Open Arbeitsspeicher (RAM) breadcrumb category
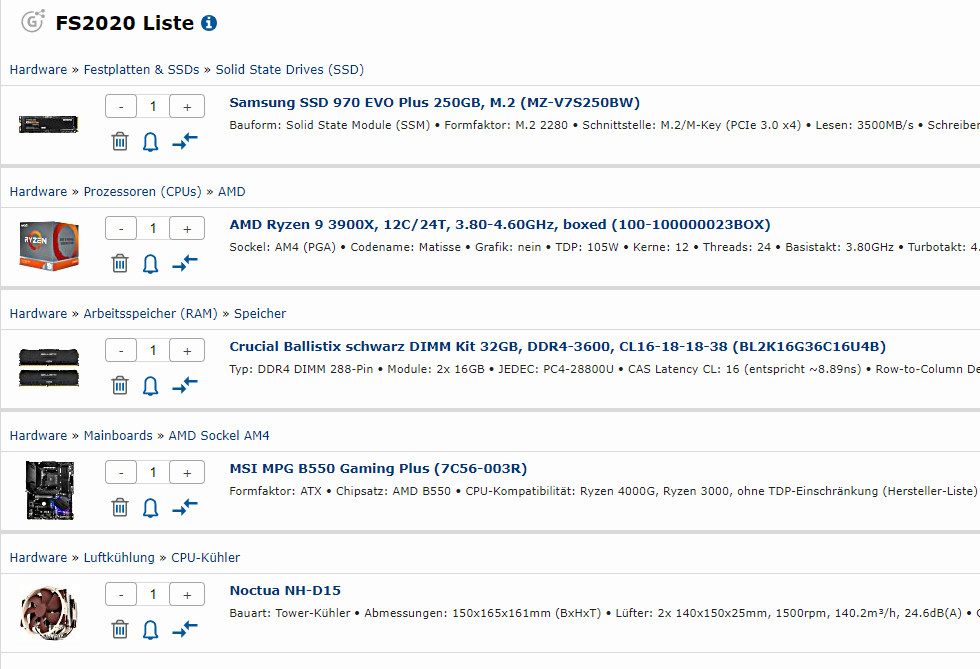The image size is (980, 669). [151, 313]
